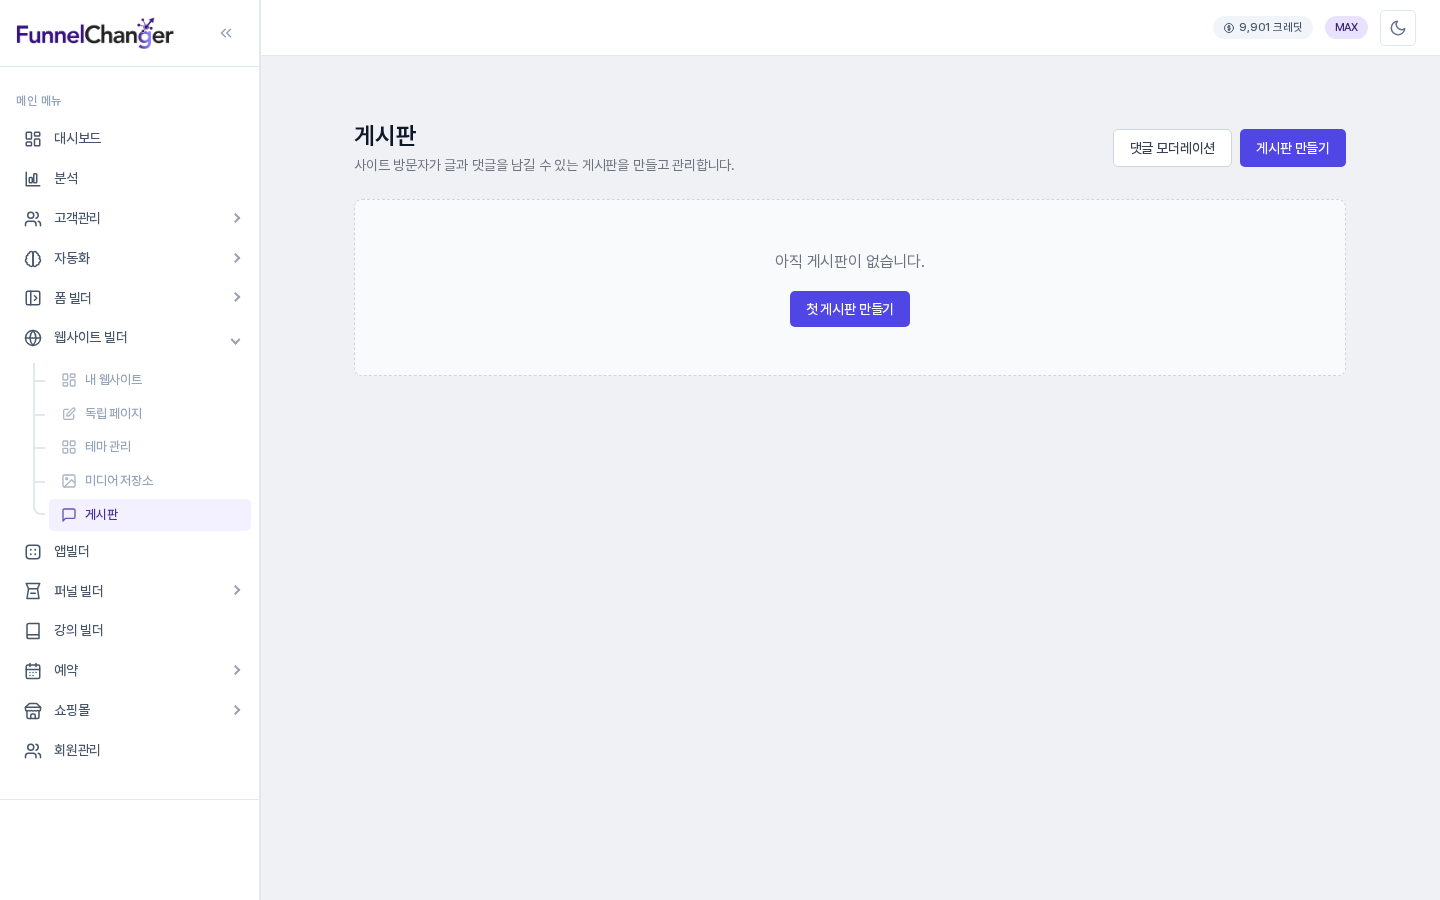The image size is (1440, 900).
Task: Click the MAX plan badge
Action: 1346,28
